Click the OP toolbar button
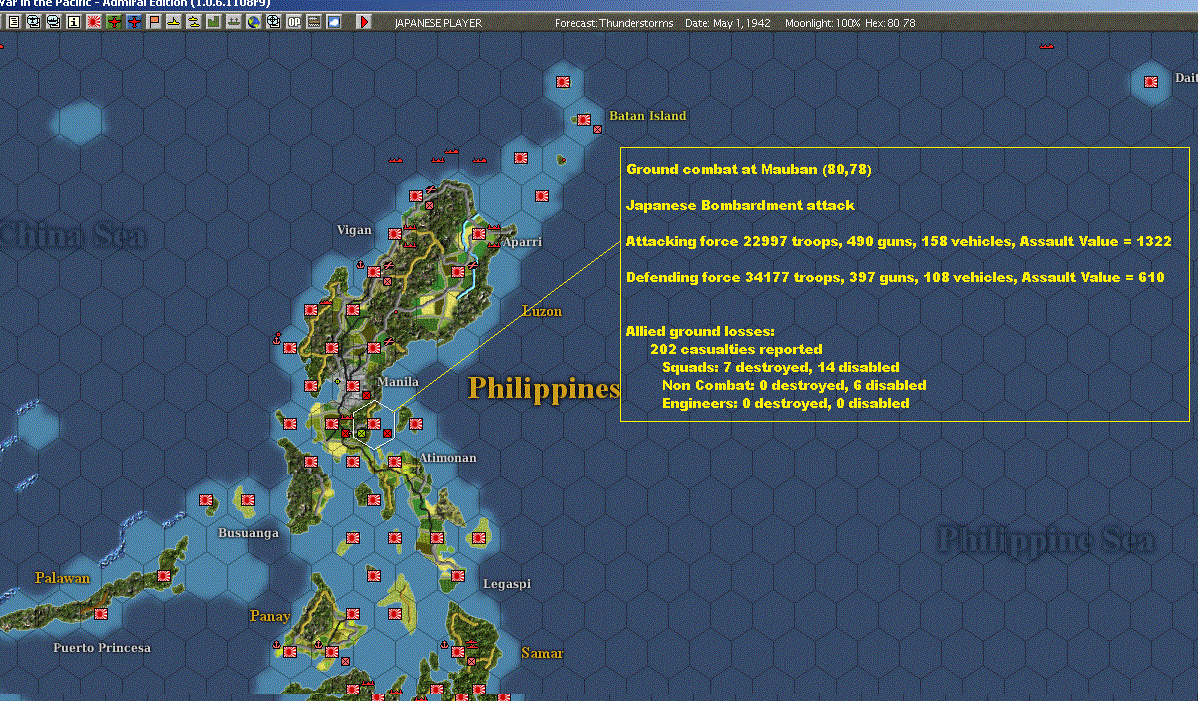The height and width of the screenshot is (701, 1198). click(x=293, y=22)
